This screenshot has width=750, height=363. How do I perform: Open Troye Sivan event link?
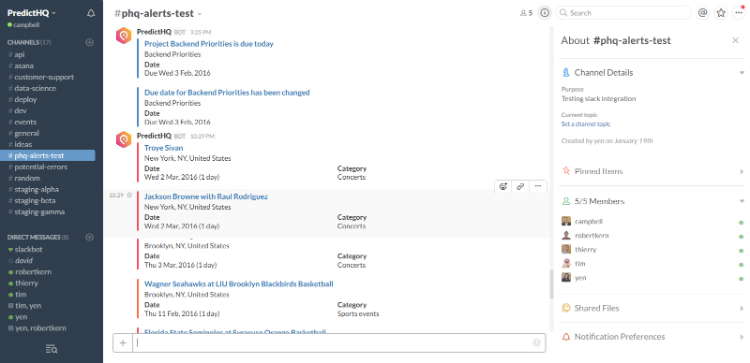pyautogui.click(x=164, y=148)
